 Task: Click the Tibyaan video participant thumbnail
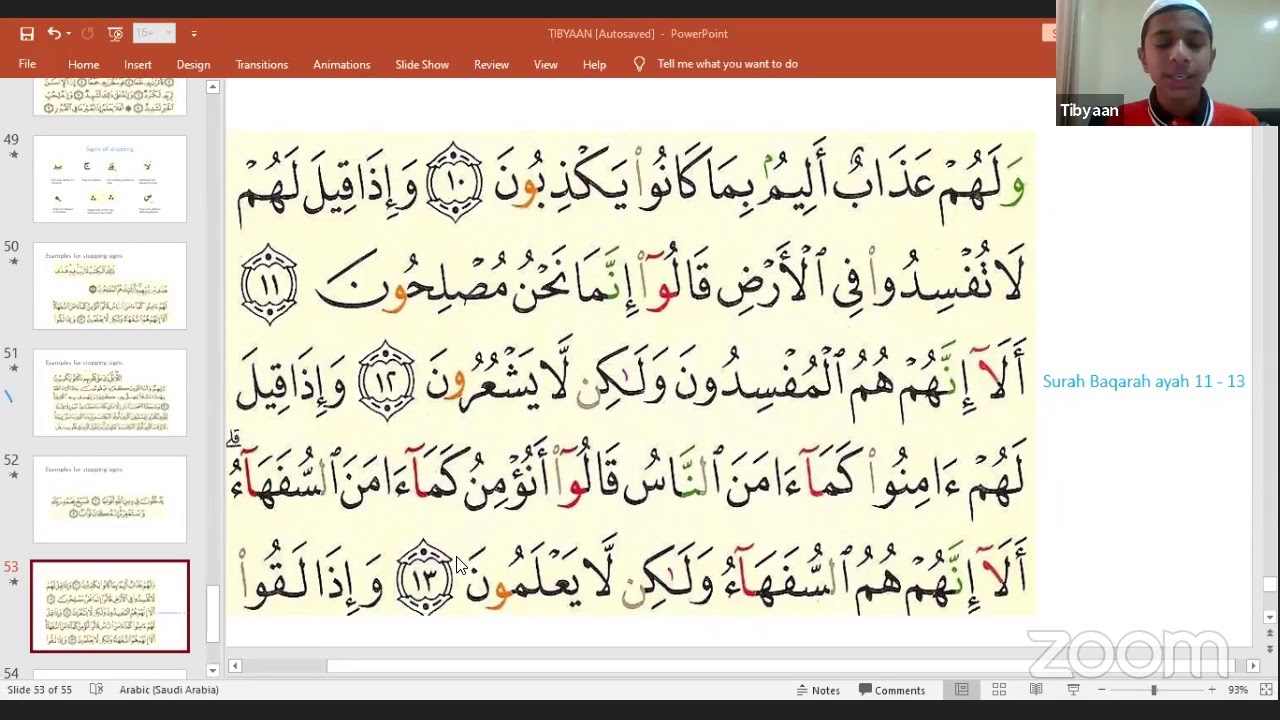[x=1168, y=63]
